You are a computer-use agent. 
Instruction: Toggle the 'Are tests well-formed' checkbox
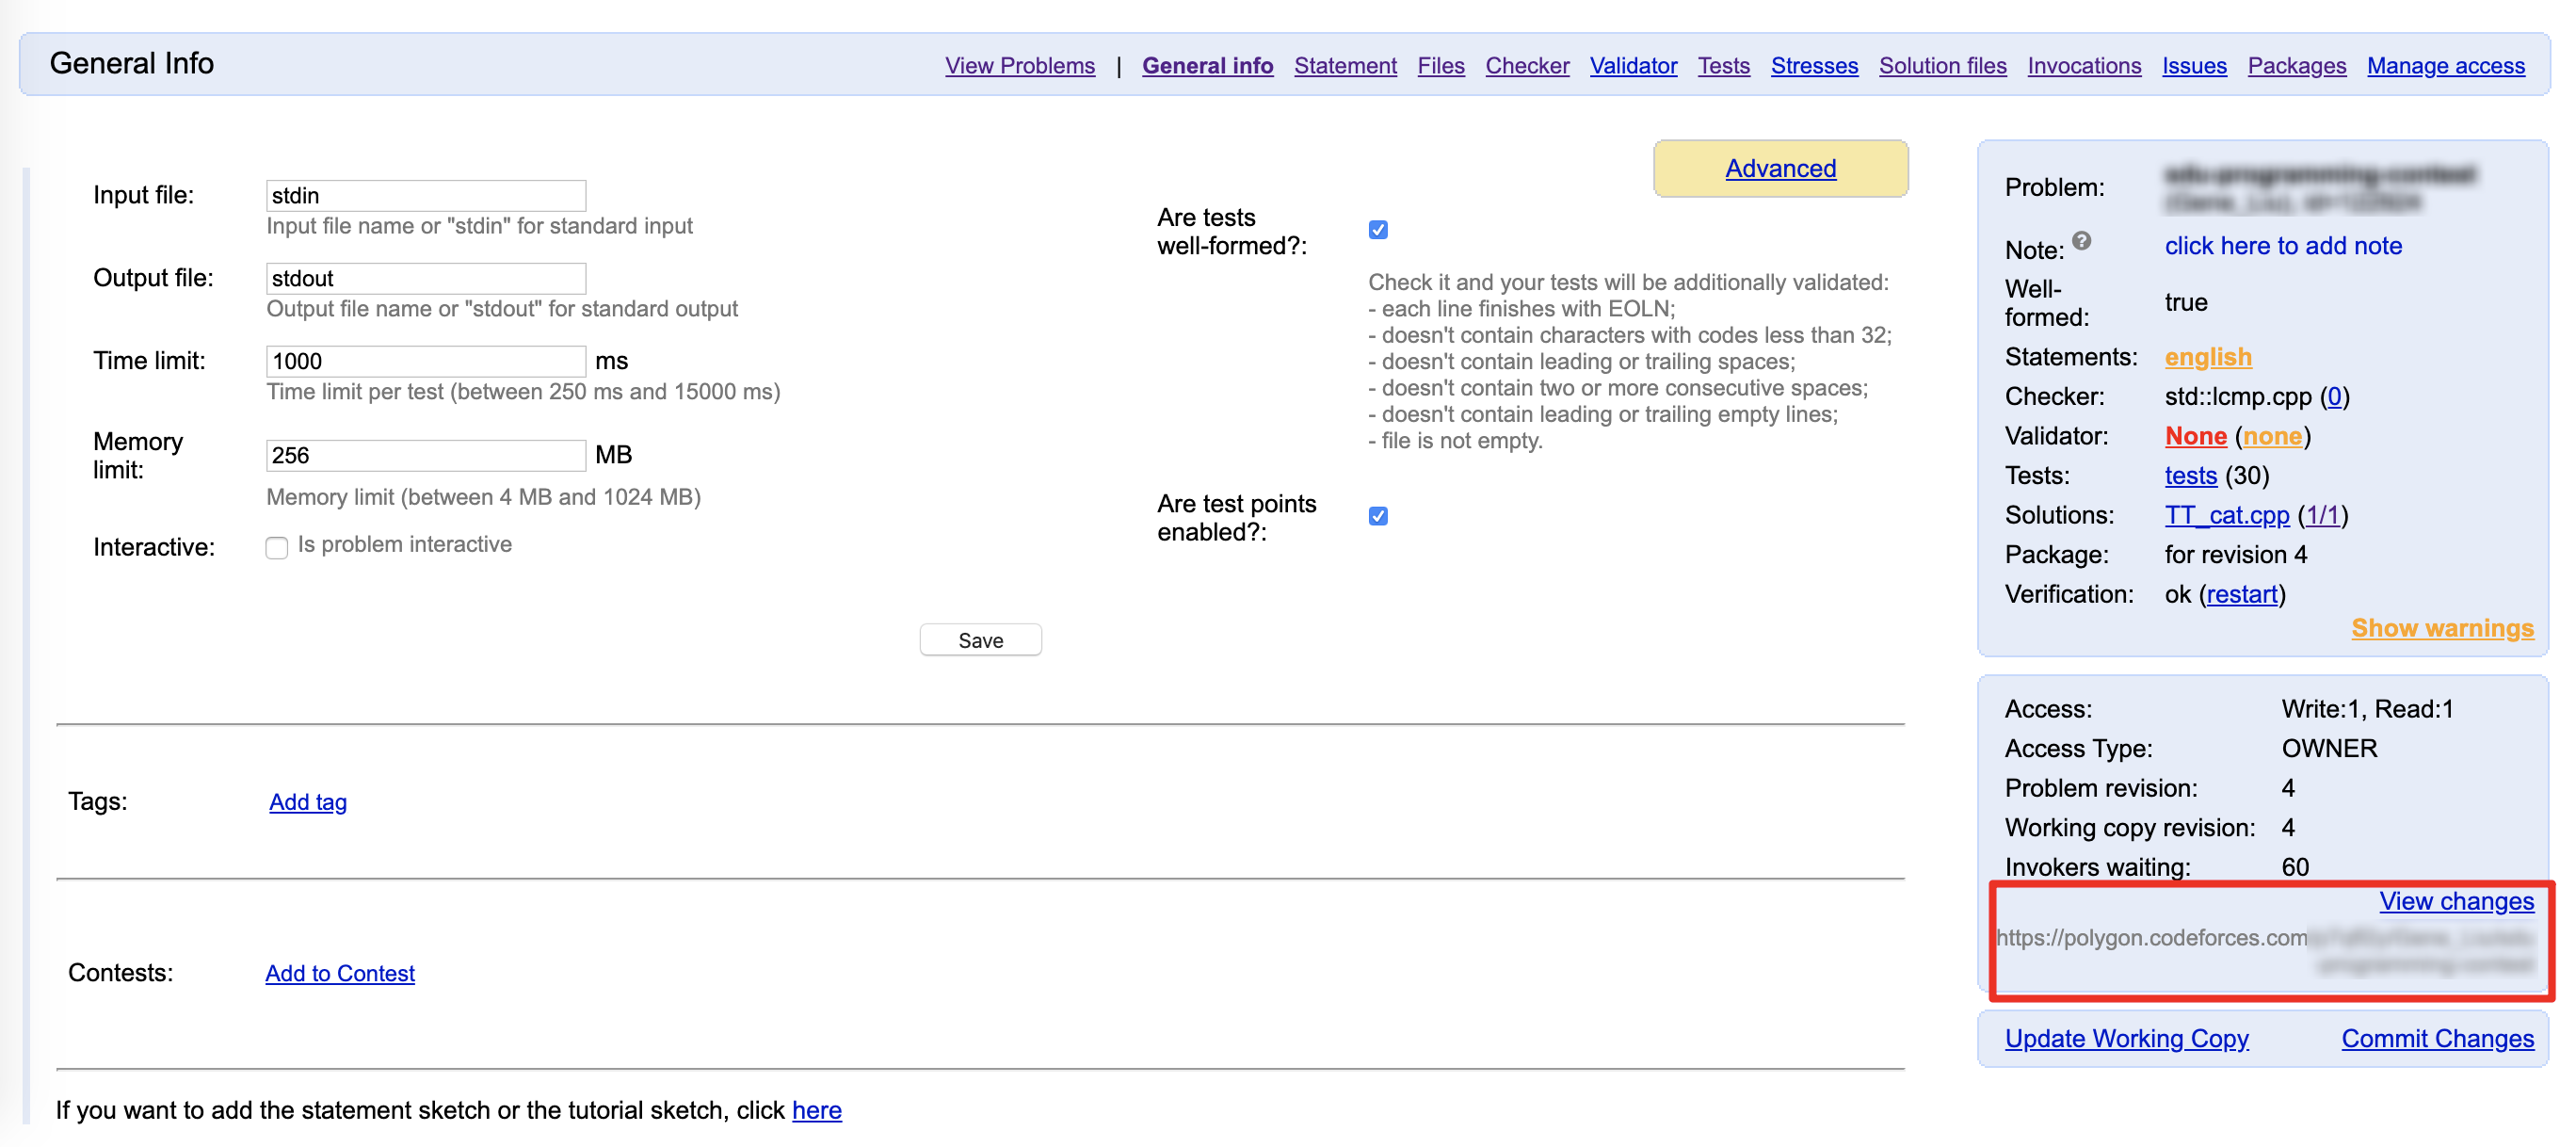click(x=1378, y=230)
